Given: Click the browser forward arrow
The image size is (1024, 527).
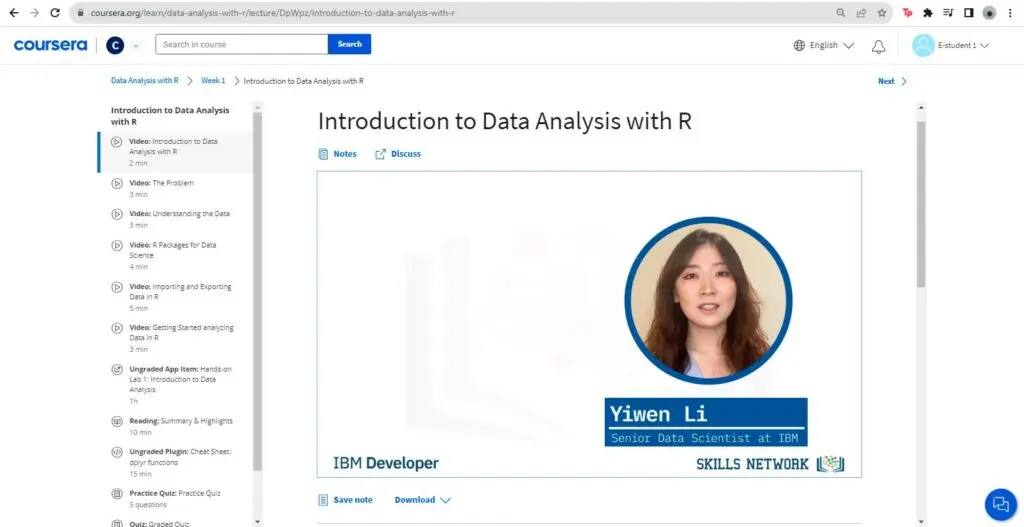Looking at the screenshot, I should click(x=35, y=12).
